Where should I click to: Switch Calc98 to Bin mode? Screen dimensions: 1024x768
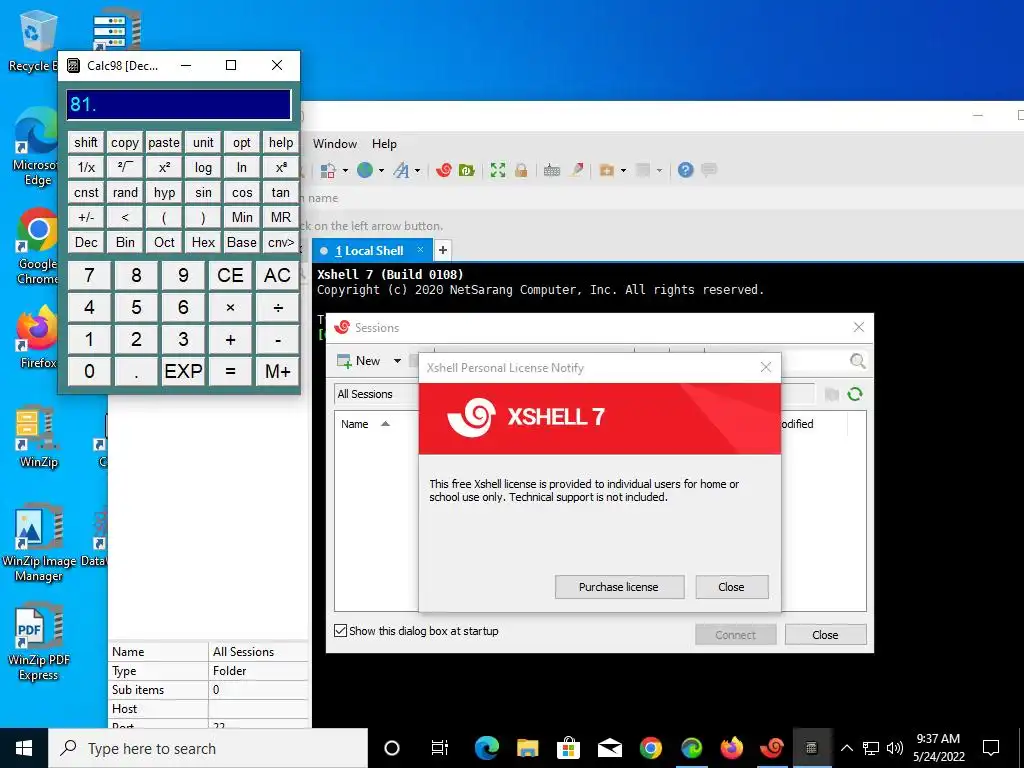[125, 242]
